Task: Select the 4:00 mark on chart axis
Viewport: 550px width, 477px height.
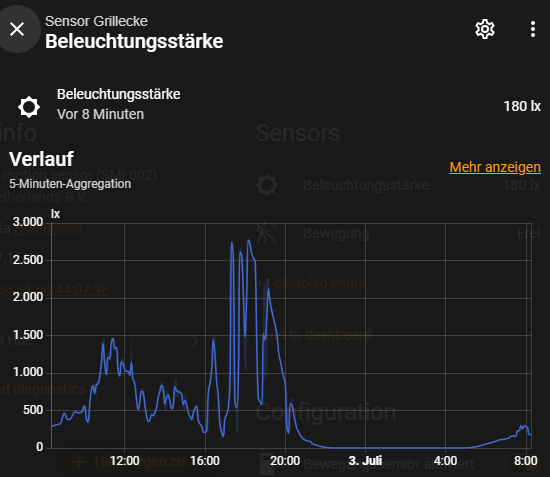Action: coord(445,461)
